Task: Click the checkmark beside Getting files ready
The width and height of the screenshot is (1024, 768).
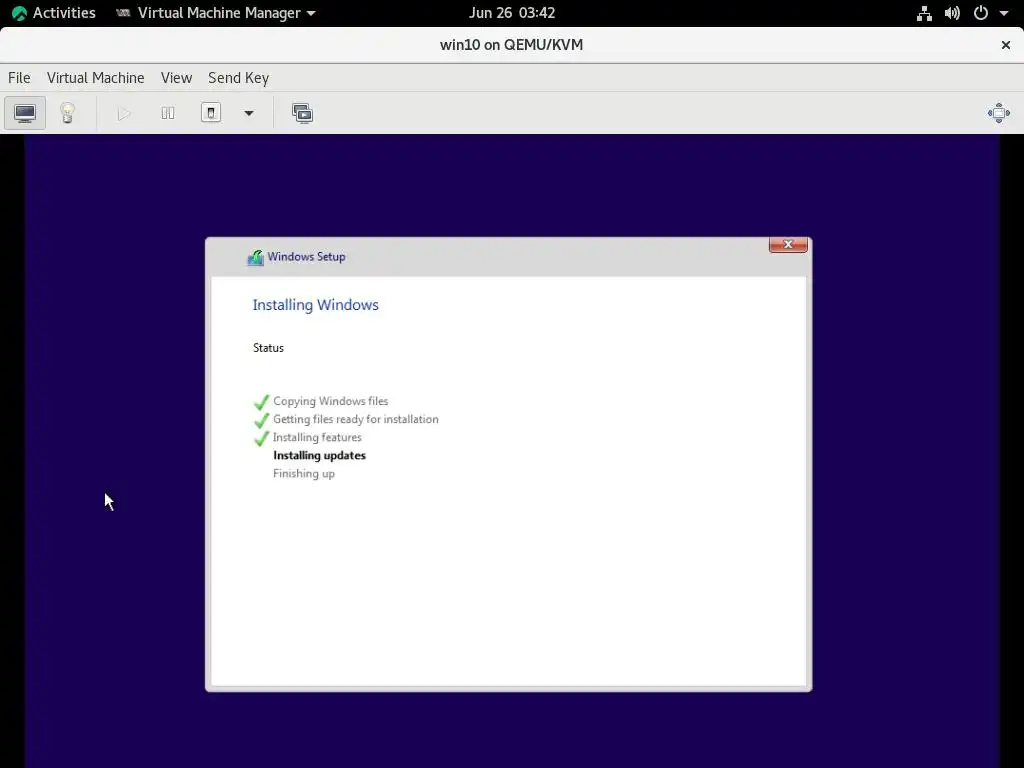Action: [261, 420]
